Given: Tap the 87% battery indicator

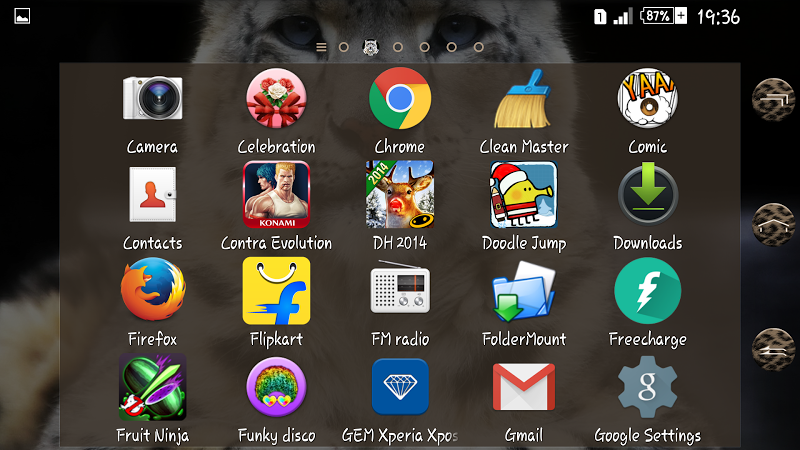Looking at the screenshot, I should tap(663, 16).
